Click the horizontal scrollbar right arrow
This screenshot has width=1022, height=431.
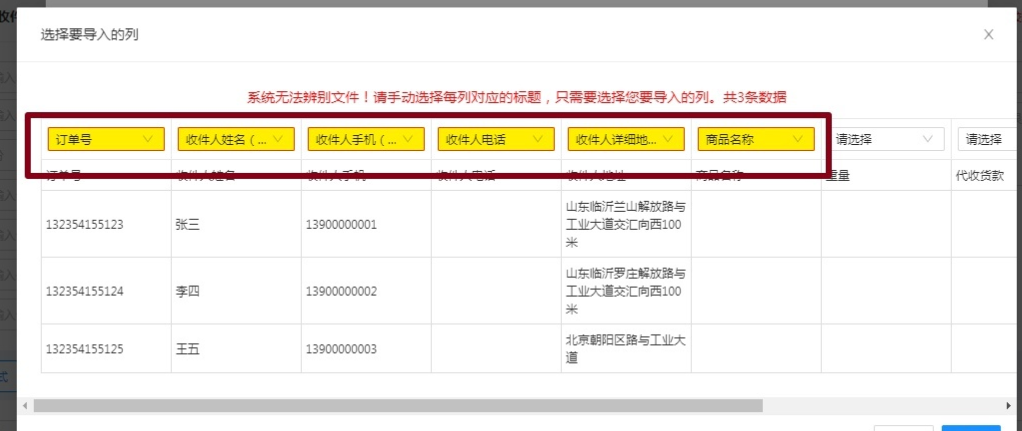(x=1008, y=406)
